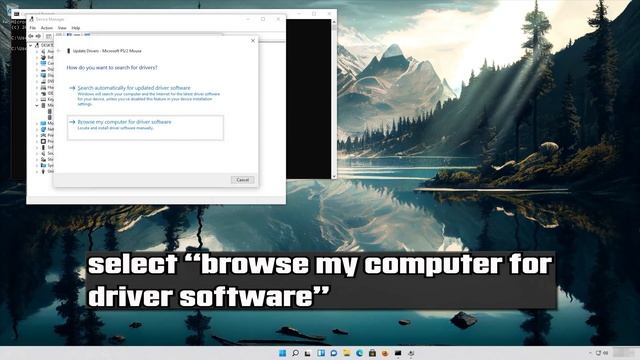This screenshot has height=360, width=640.
Task: Select the Print queues category icon
Action: tap(43, 135)
